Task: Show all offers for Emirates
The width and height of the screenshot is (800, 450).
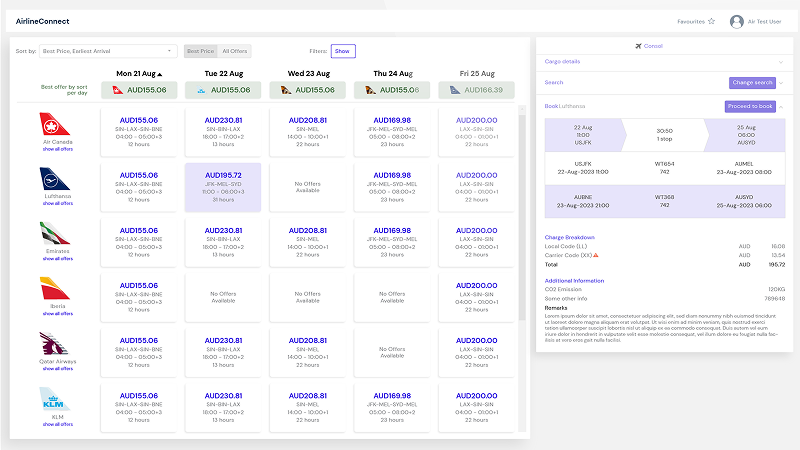Action: 58,259
